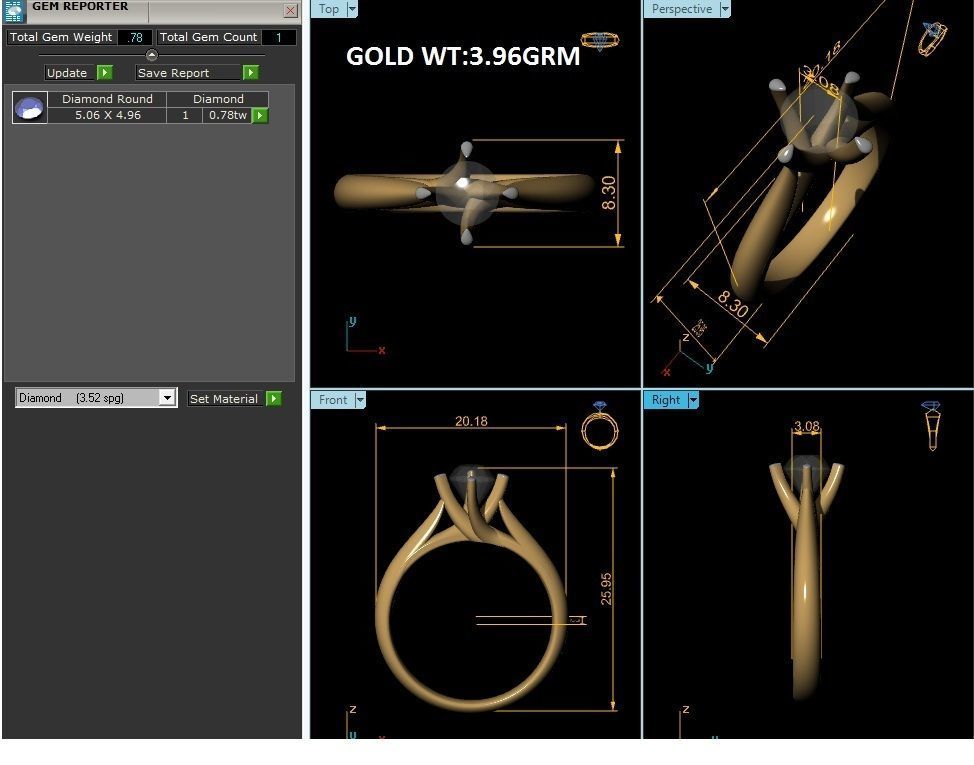Viewport: 974px width, 765px height.
Task: Open the Perspective viewport dropdown arrow
Action: 725,9
